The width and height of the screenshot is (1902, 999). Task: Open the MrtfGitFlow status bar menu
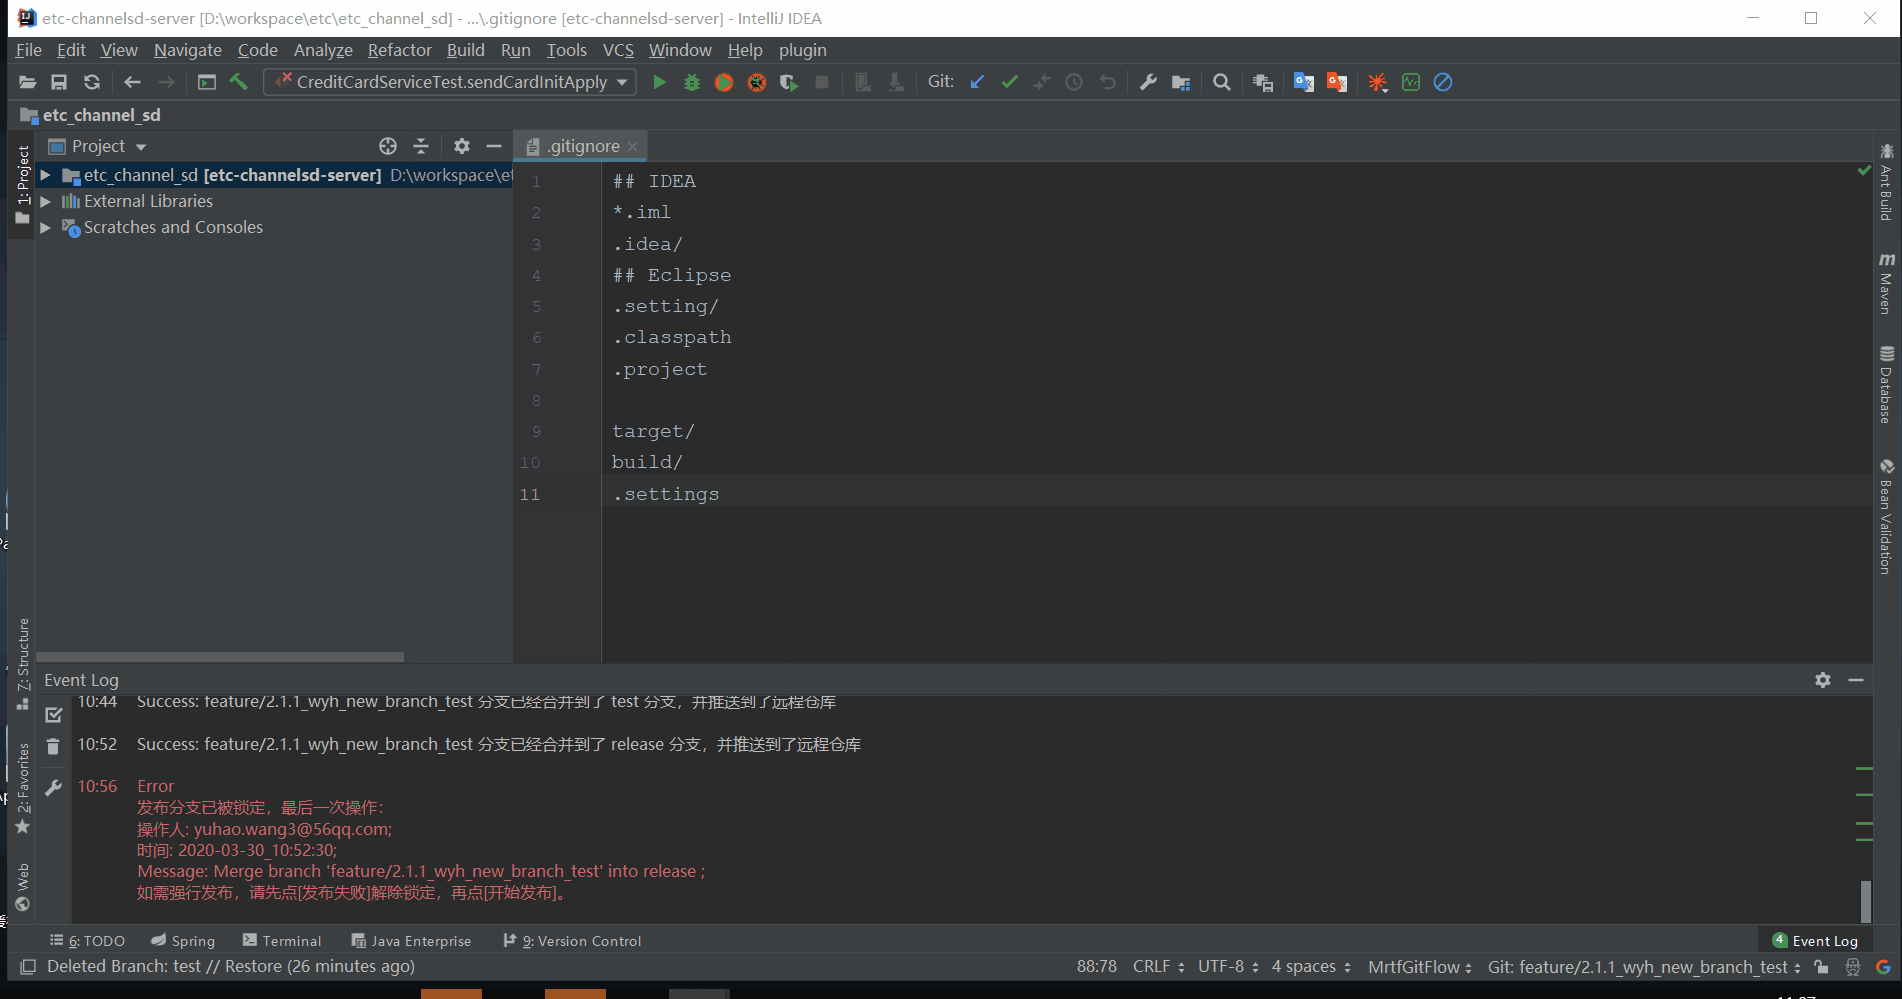tap(1420, 967)
